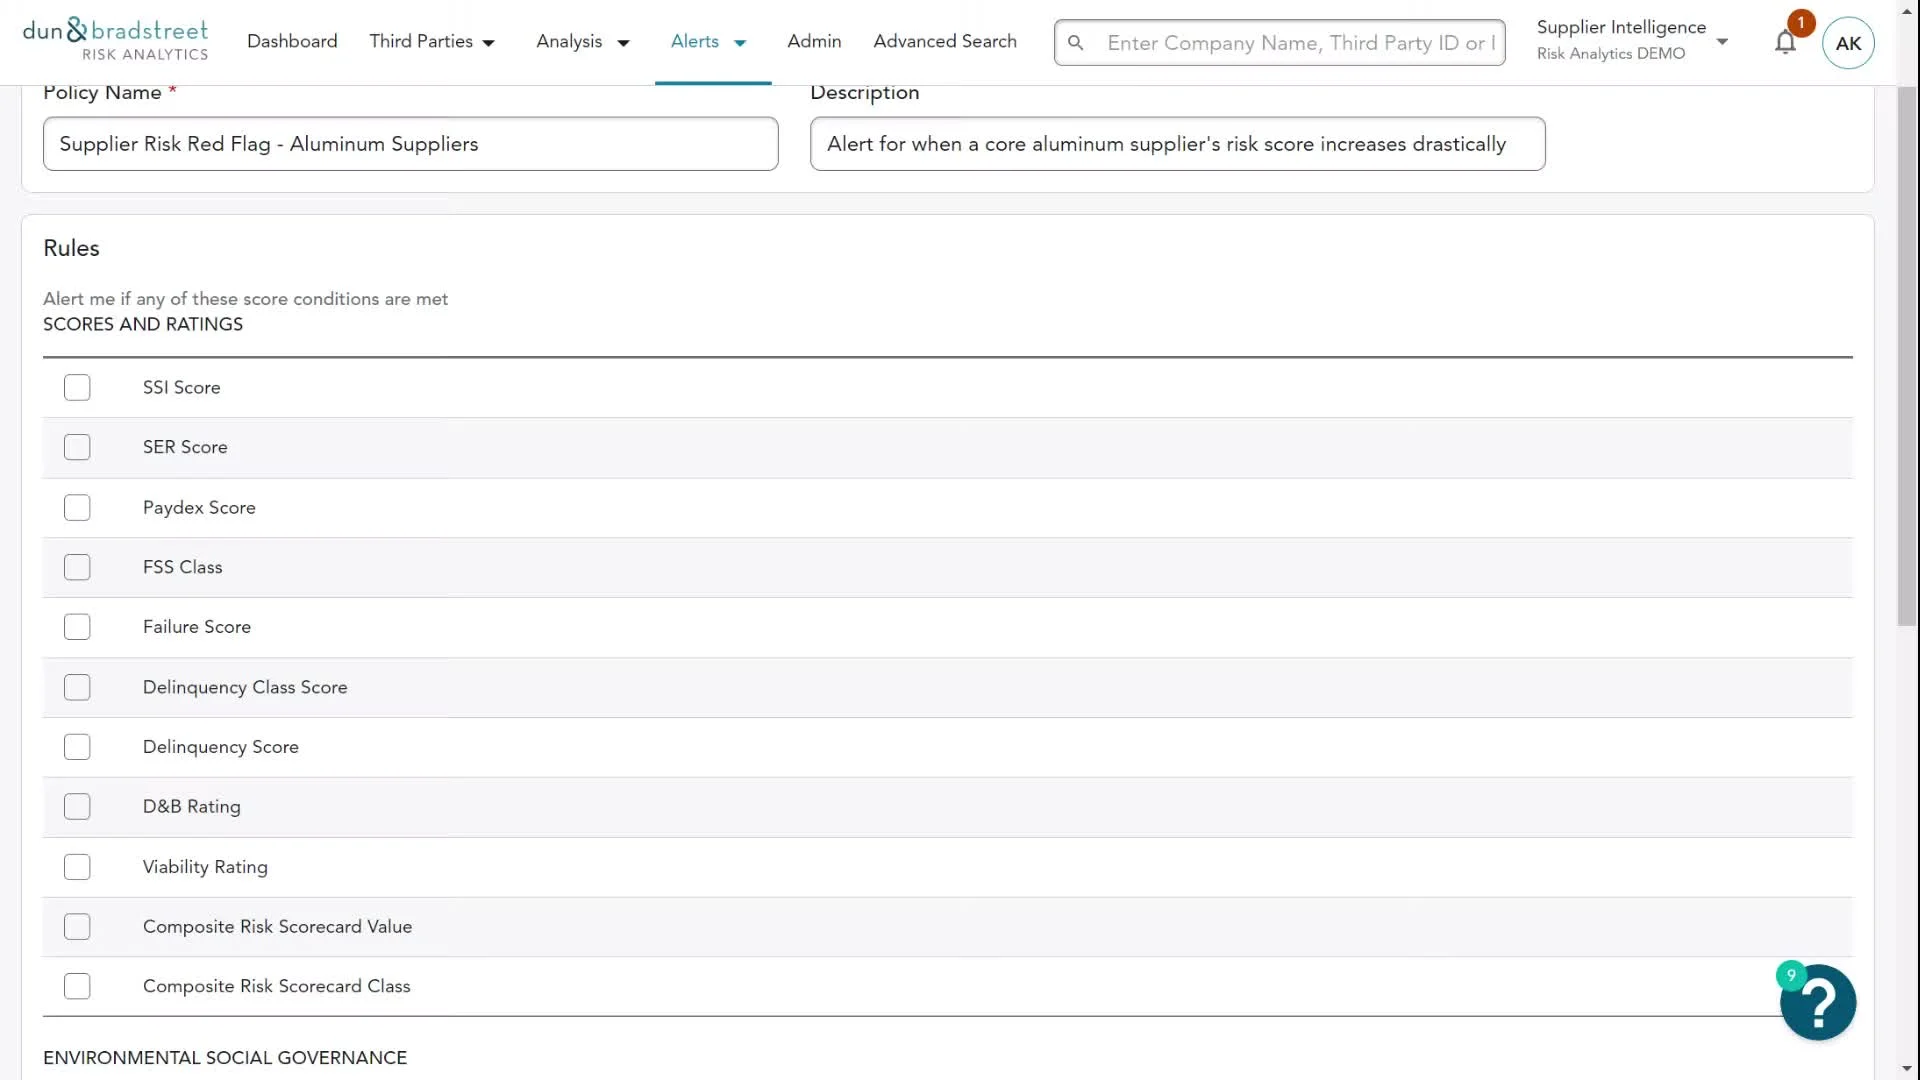
Task: Click the Policy Name input field
Action: 410,144
